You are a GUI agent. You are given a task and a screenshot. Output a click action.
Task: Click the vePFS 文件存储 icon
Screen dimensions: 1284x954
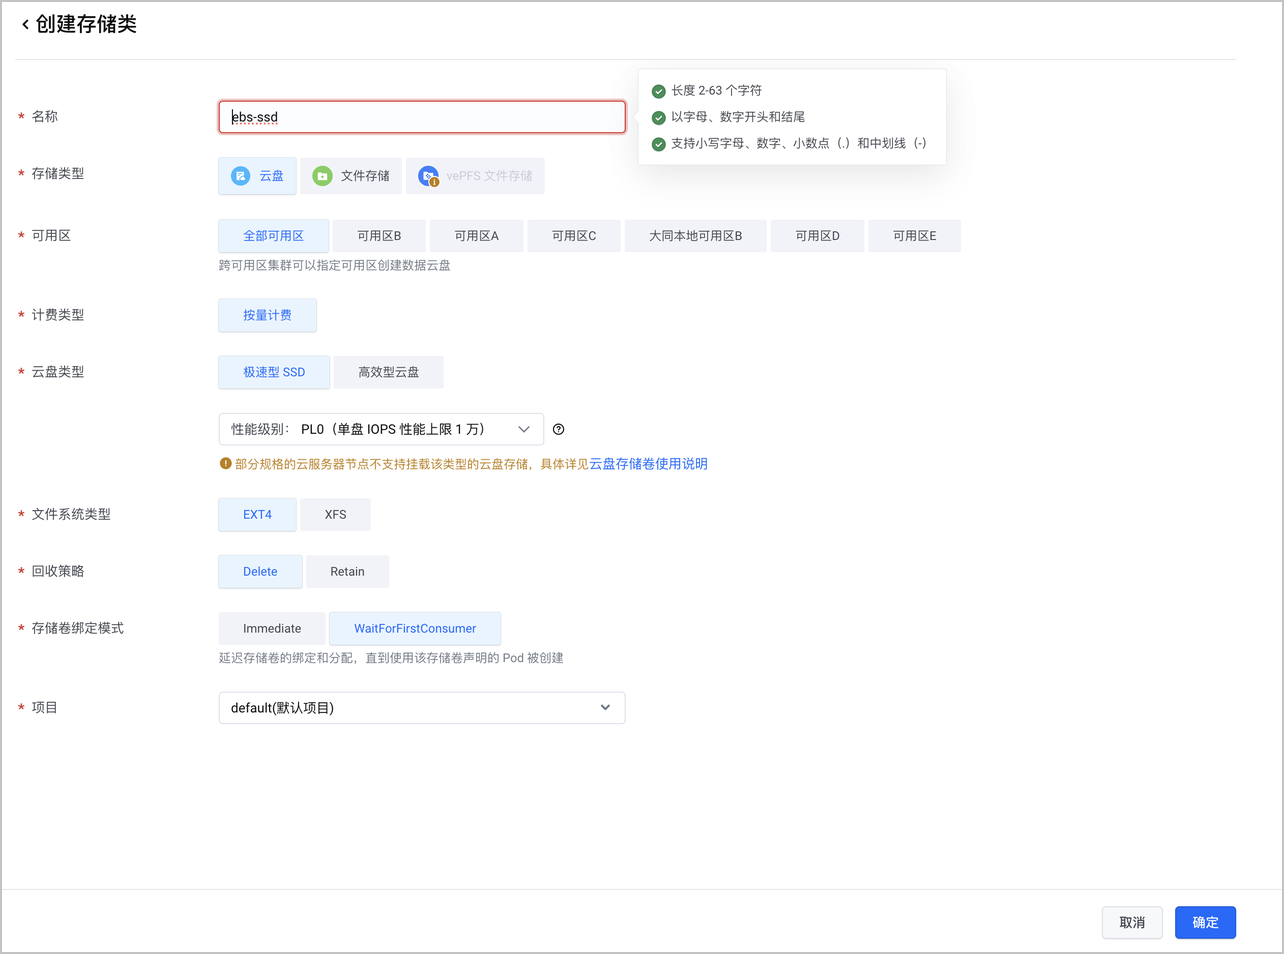[x=428, y=176]
